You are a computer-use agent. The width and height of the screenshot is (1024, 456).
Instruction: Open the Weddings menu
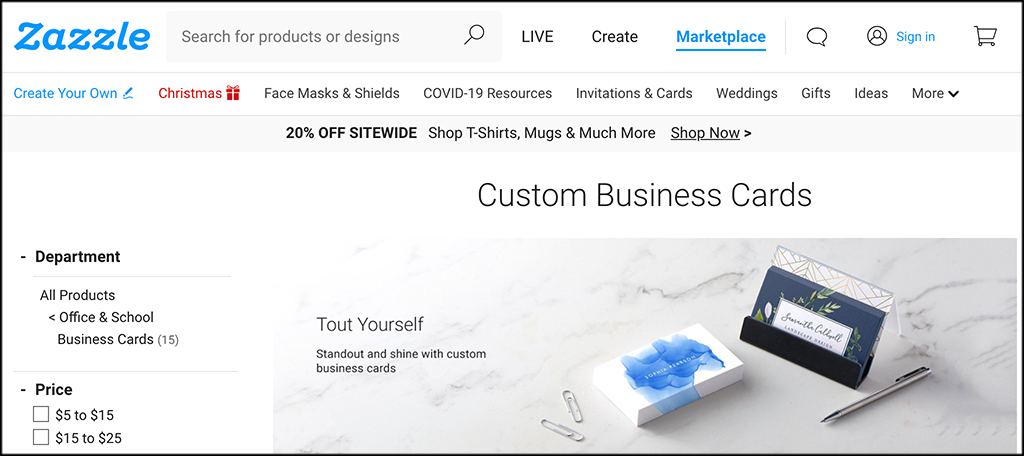click(x=746, y=93)
